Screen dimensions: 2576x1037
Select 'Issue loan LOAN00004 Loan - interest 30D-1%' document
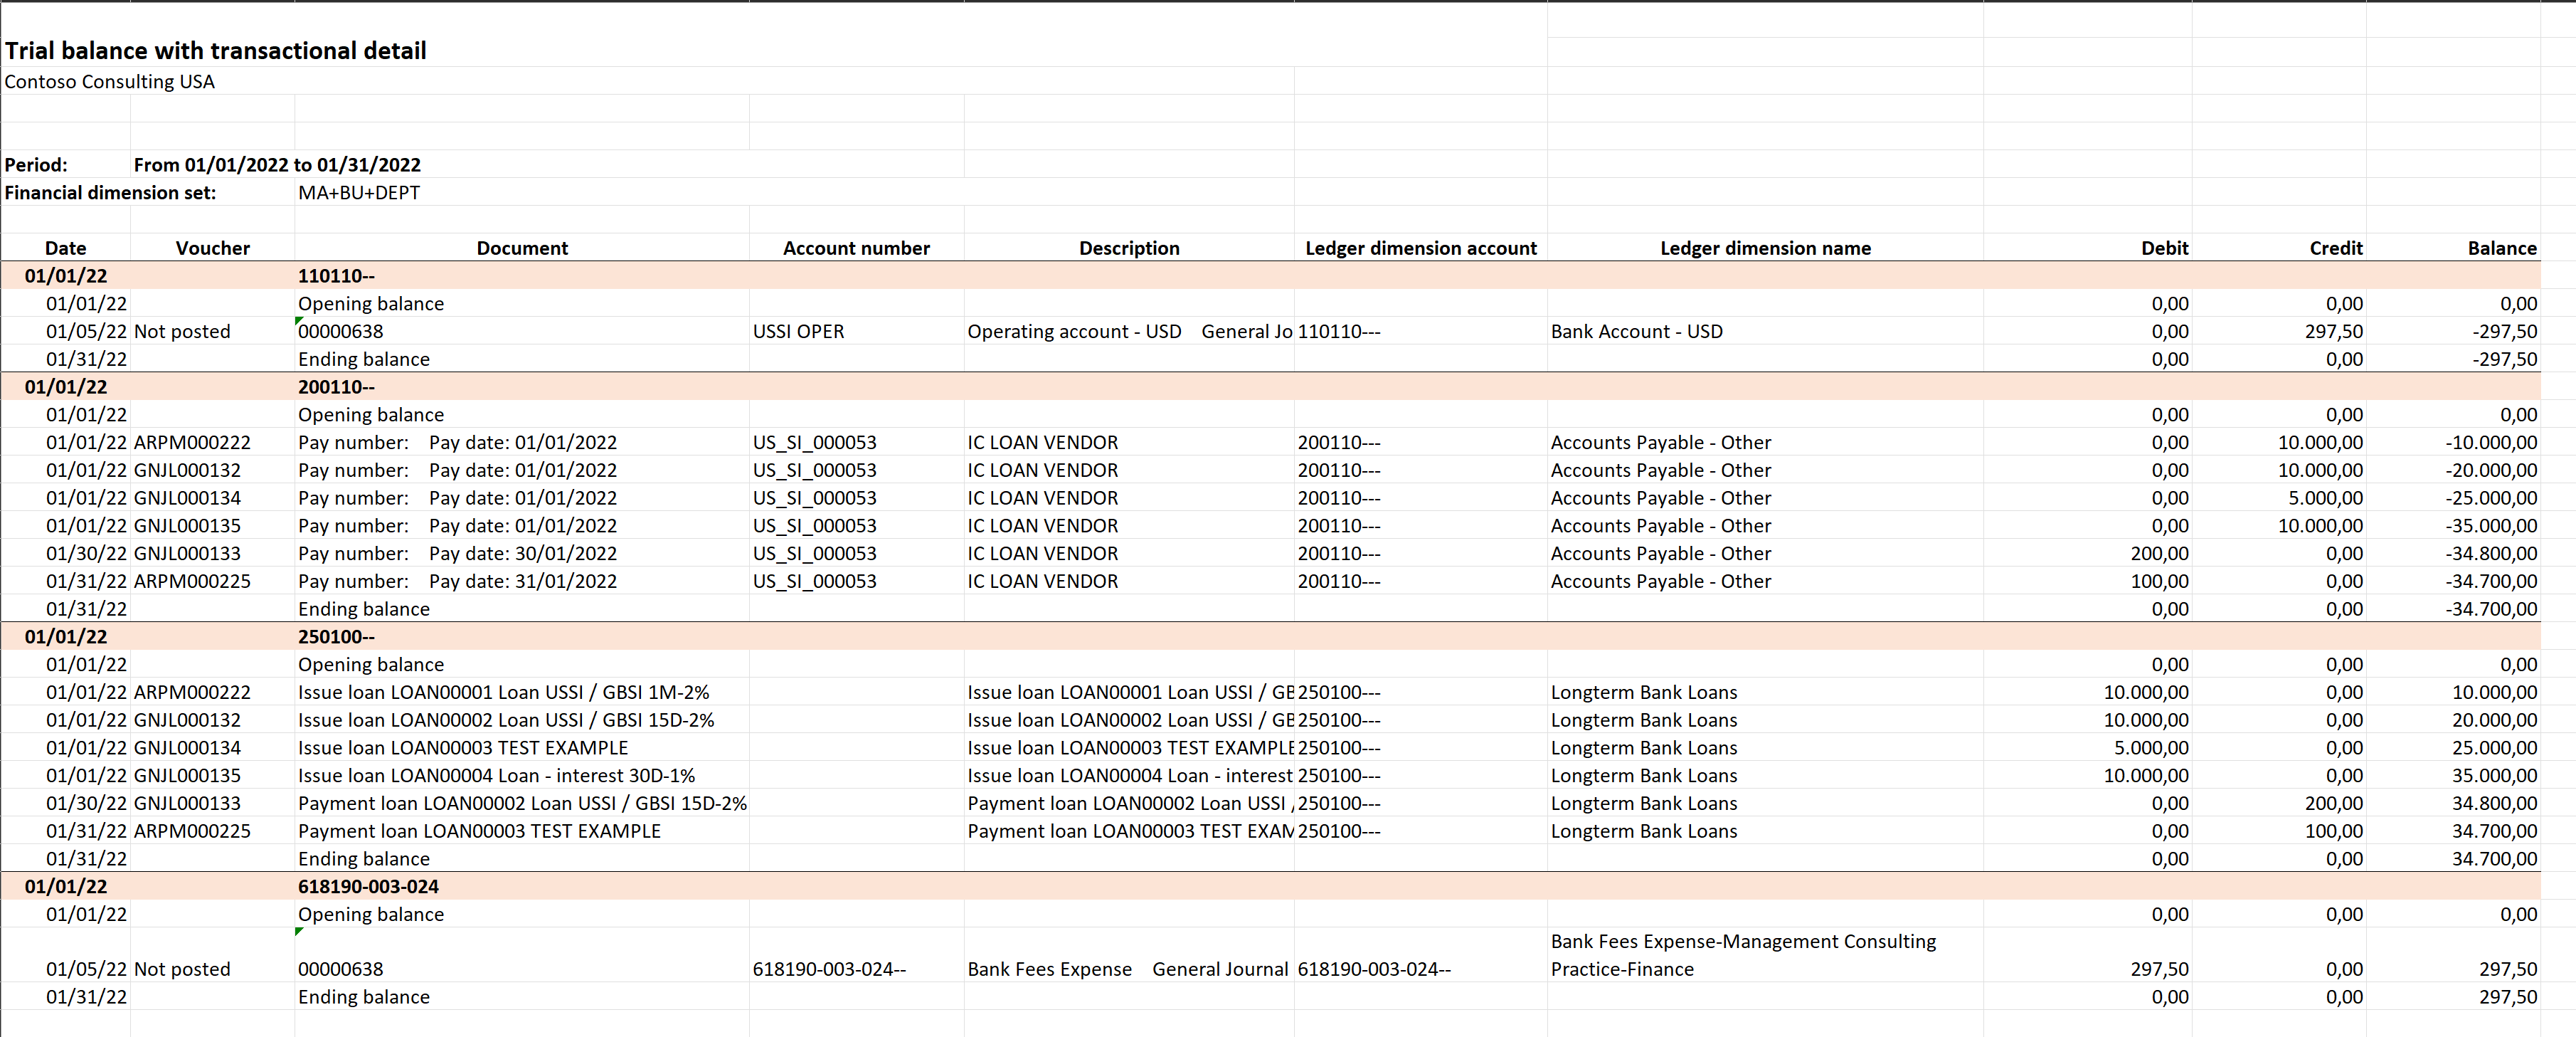pyautogui.click(x=496, y=776)
